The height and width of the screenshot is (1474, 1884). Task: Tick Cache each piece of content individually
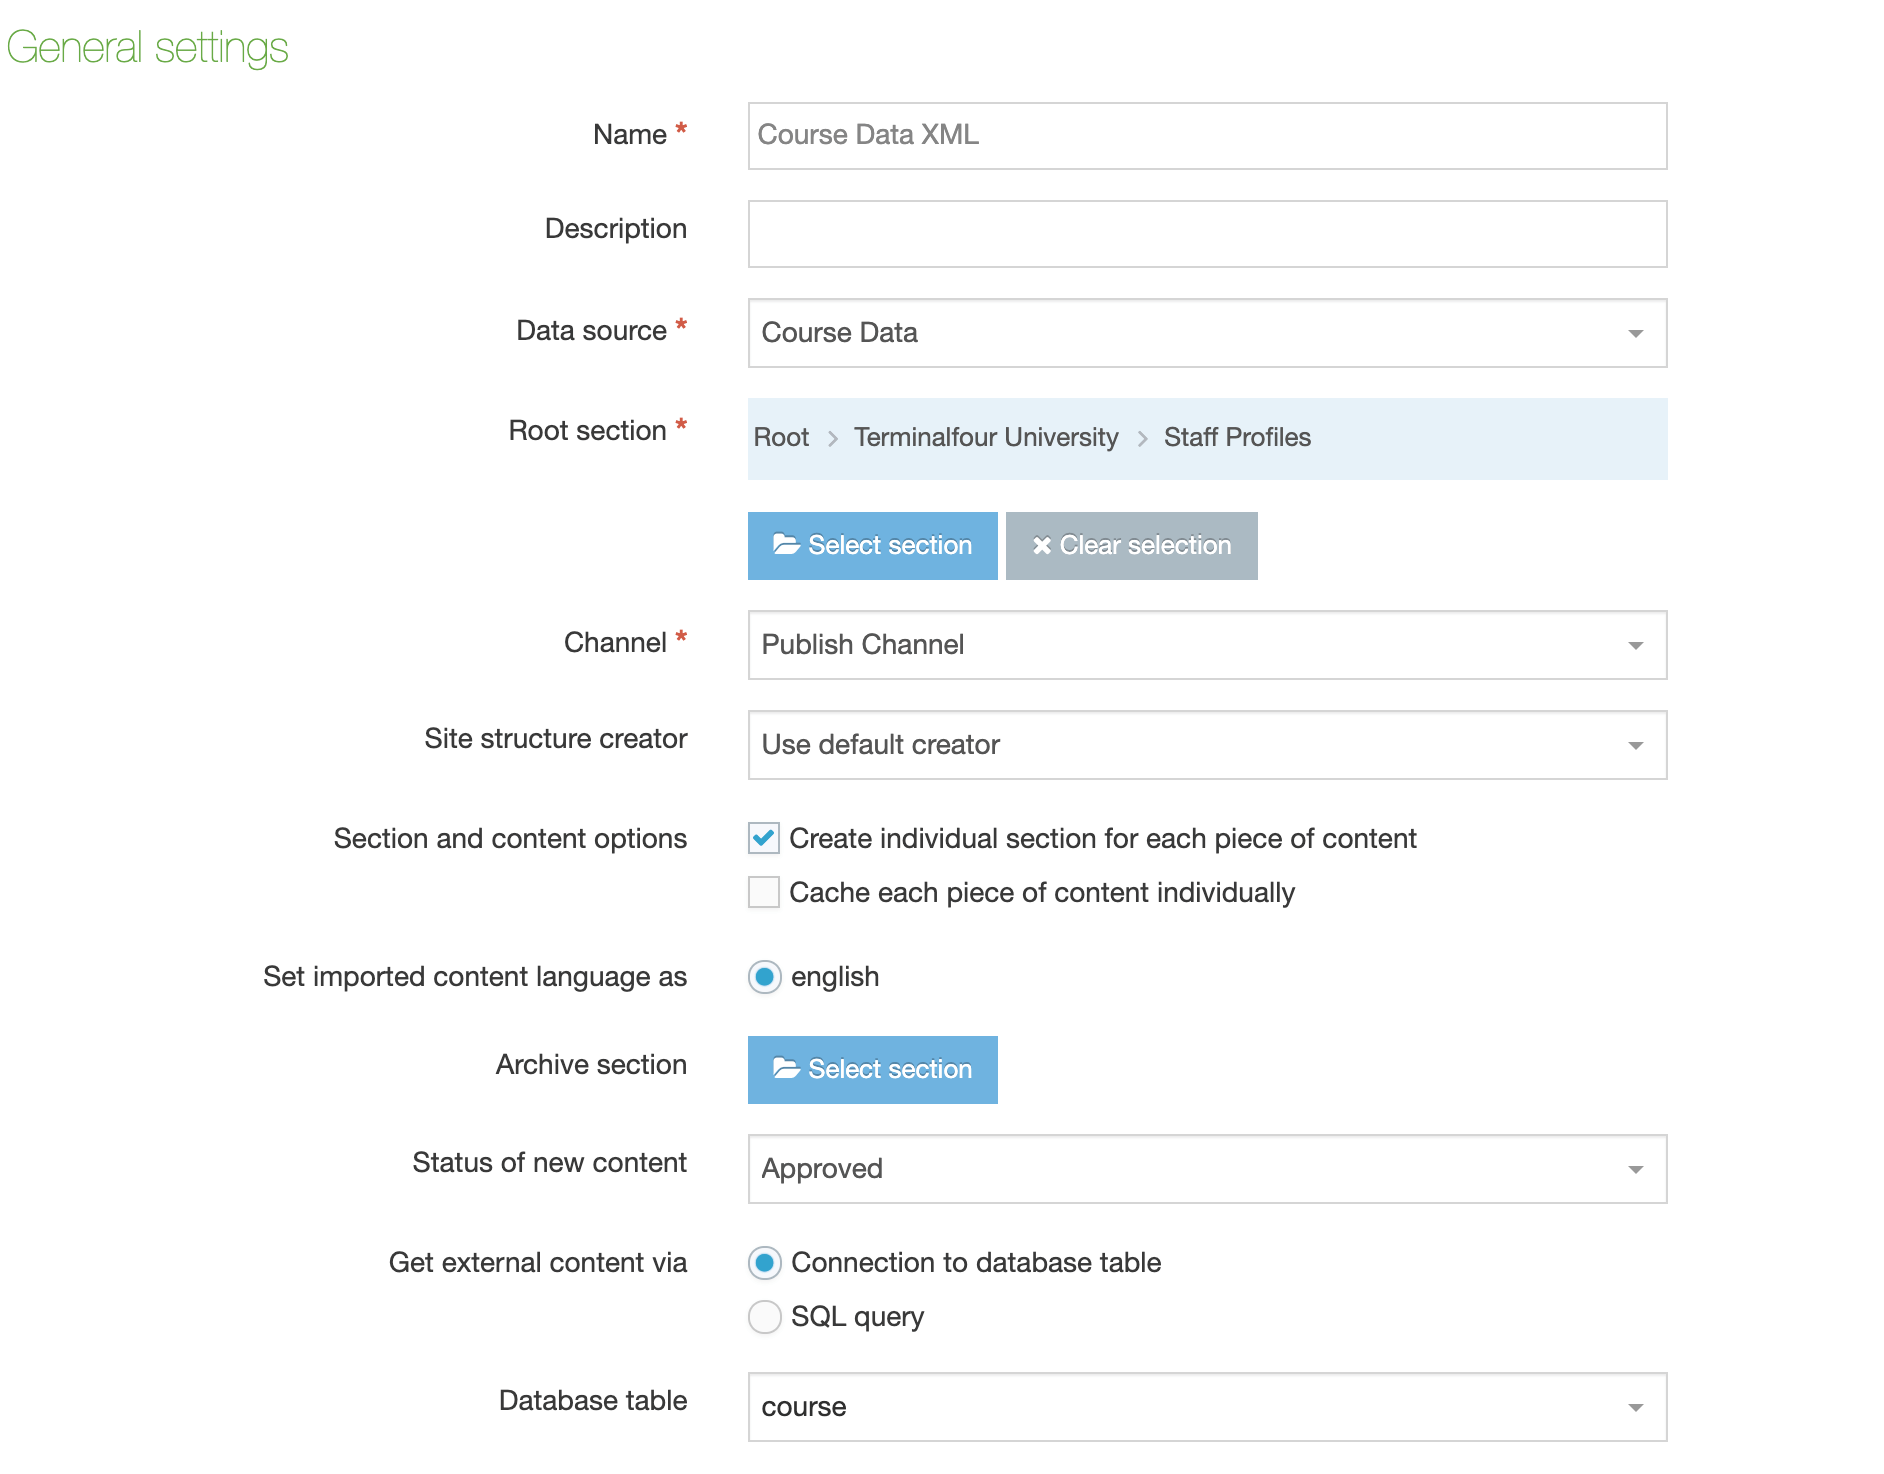tap(764, 892)
